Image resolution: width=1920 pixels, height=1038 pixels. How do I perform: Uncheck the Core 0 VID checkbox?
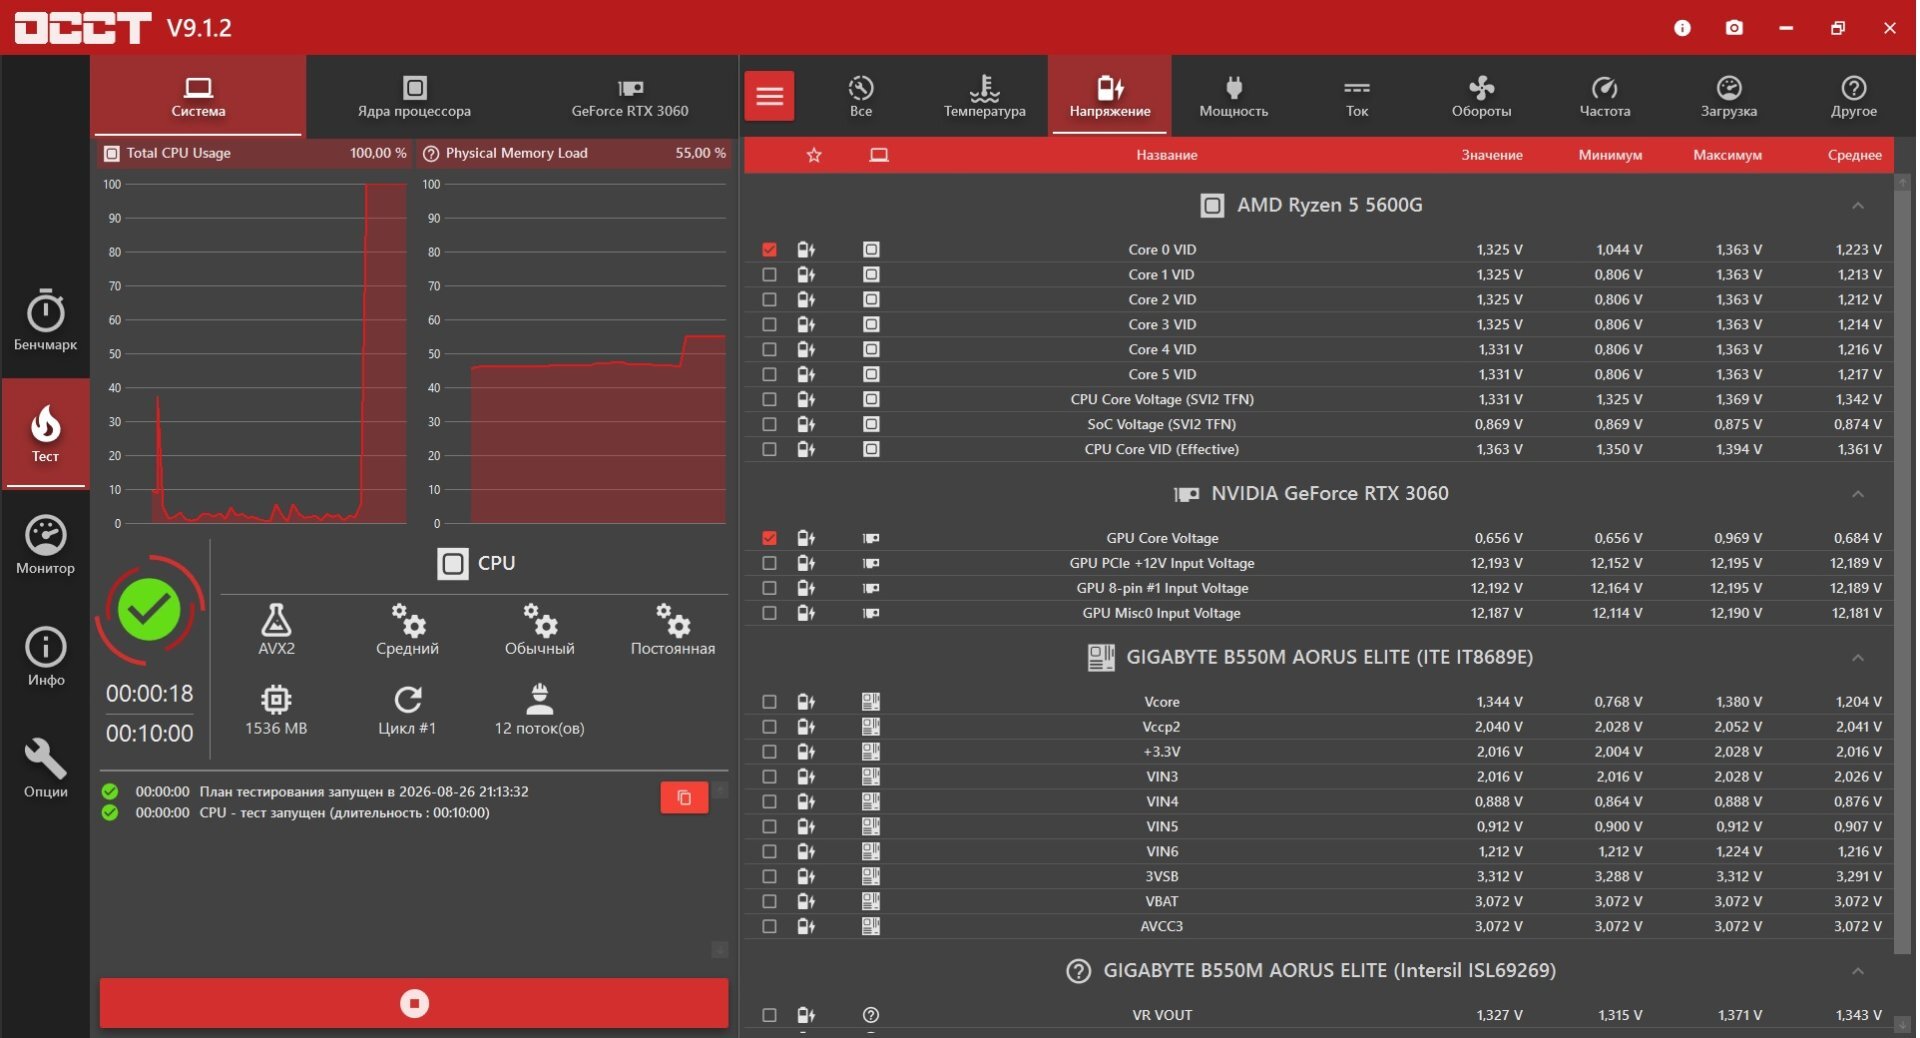(x=769, y=249)
